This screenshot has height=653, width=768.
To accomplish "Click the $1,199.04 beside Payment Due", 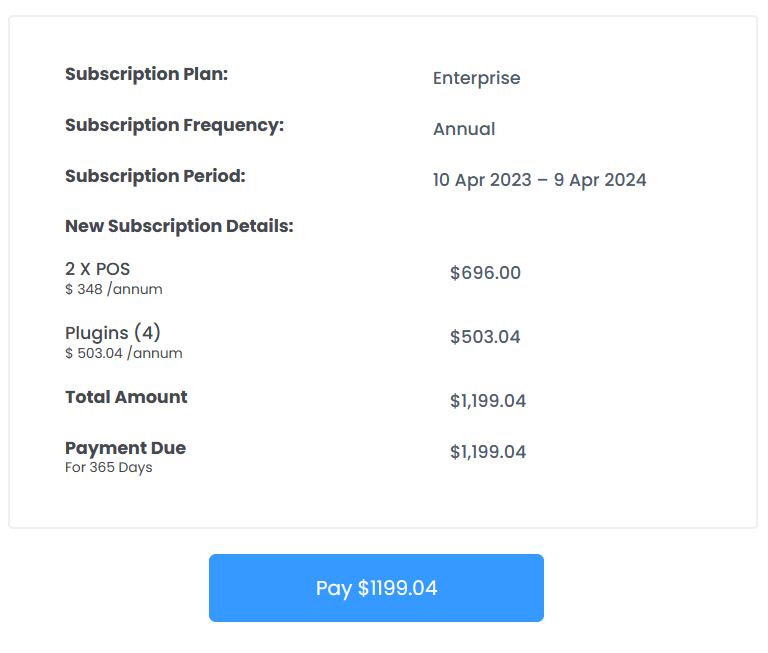I will pyautogui.click(x=488, y=452).
